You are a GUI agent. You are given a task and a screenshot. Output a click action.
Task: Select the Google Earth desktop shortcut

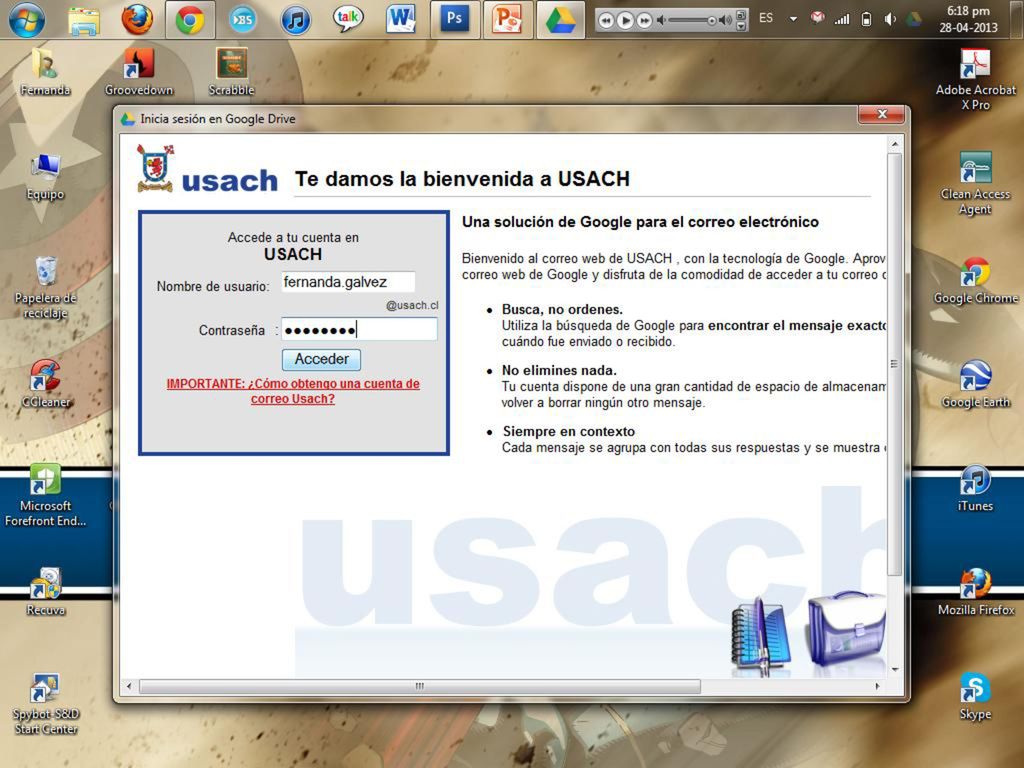976,384
